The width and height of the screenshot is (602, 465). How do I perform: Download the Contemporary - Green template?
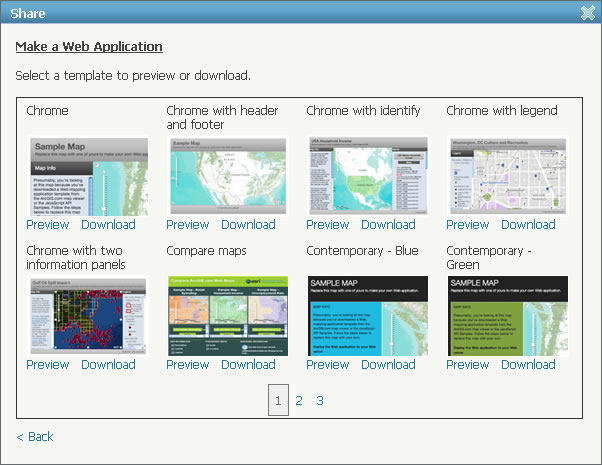pyautogui.click(x=528, y=364)
